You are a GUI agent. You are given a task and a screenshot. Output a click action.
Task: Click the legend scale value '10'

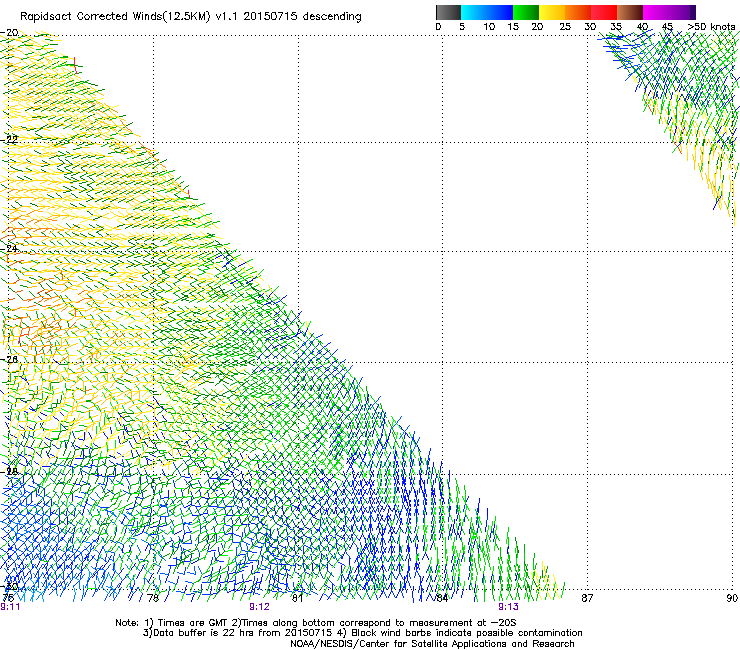tap(489, 27)
